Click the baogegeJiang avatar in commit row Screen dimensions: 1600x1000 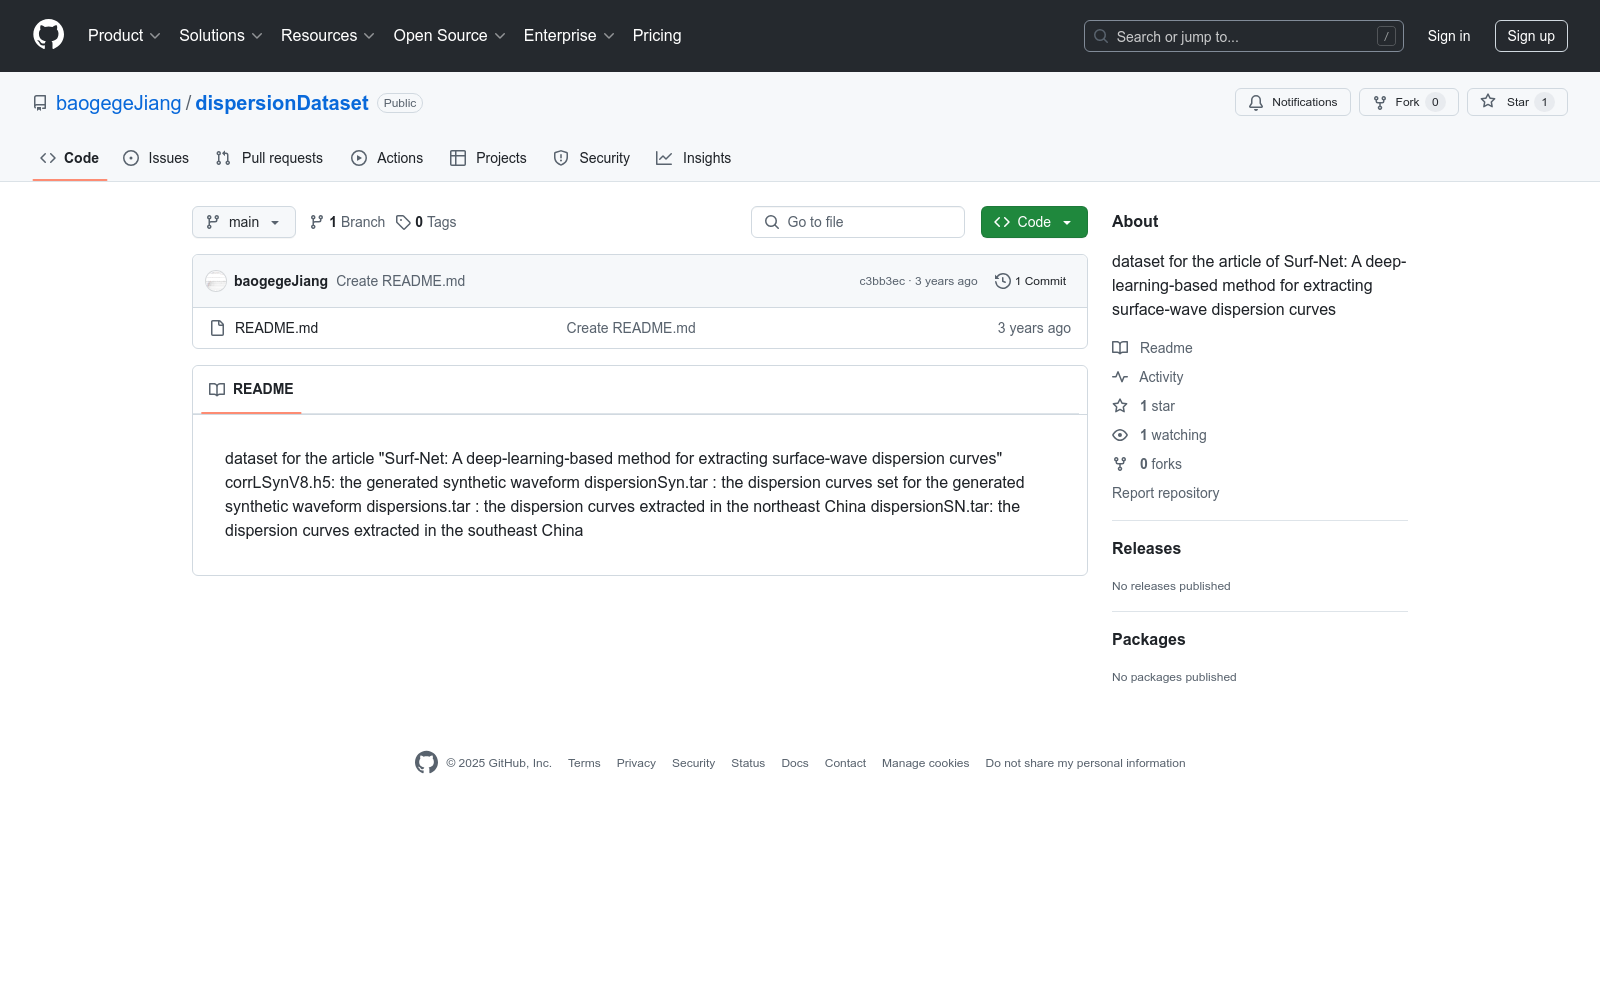[x=216, y=281]
